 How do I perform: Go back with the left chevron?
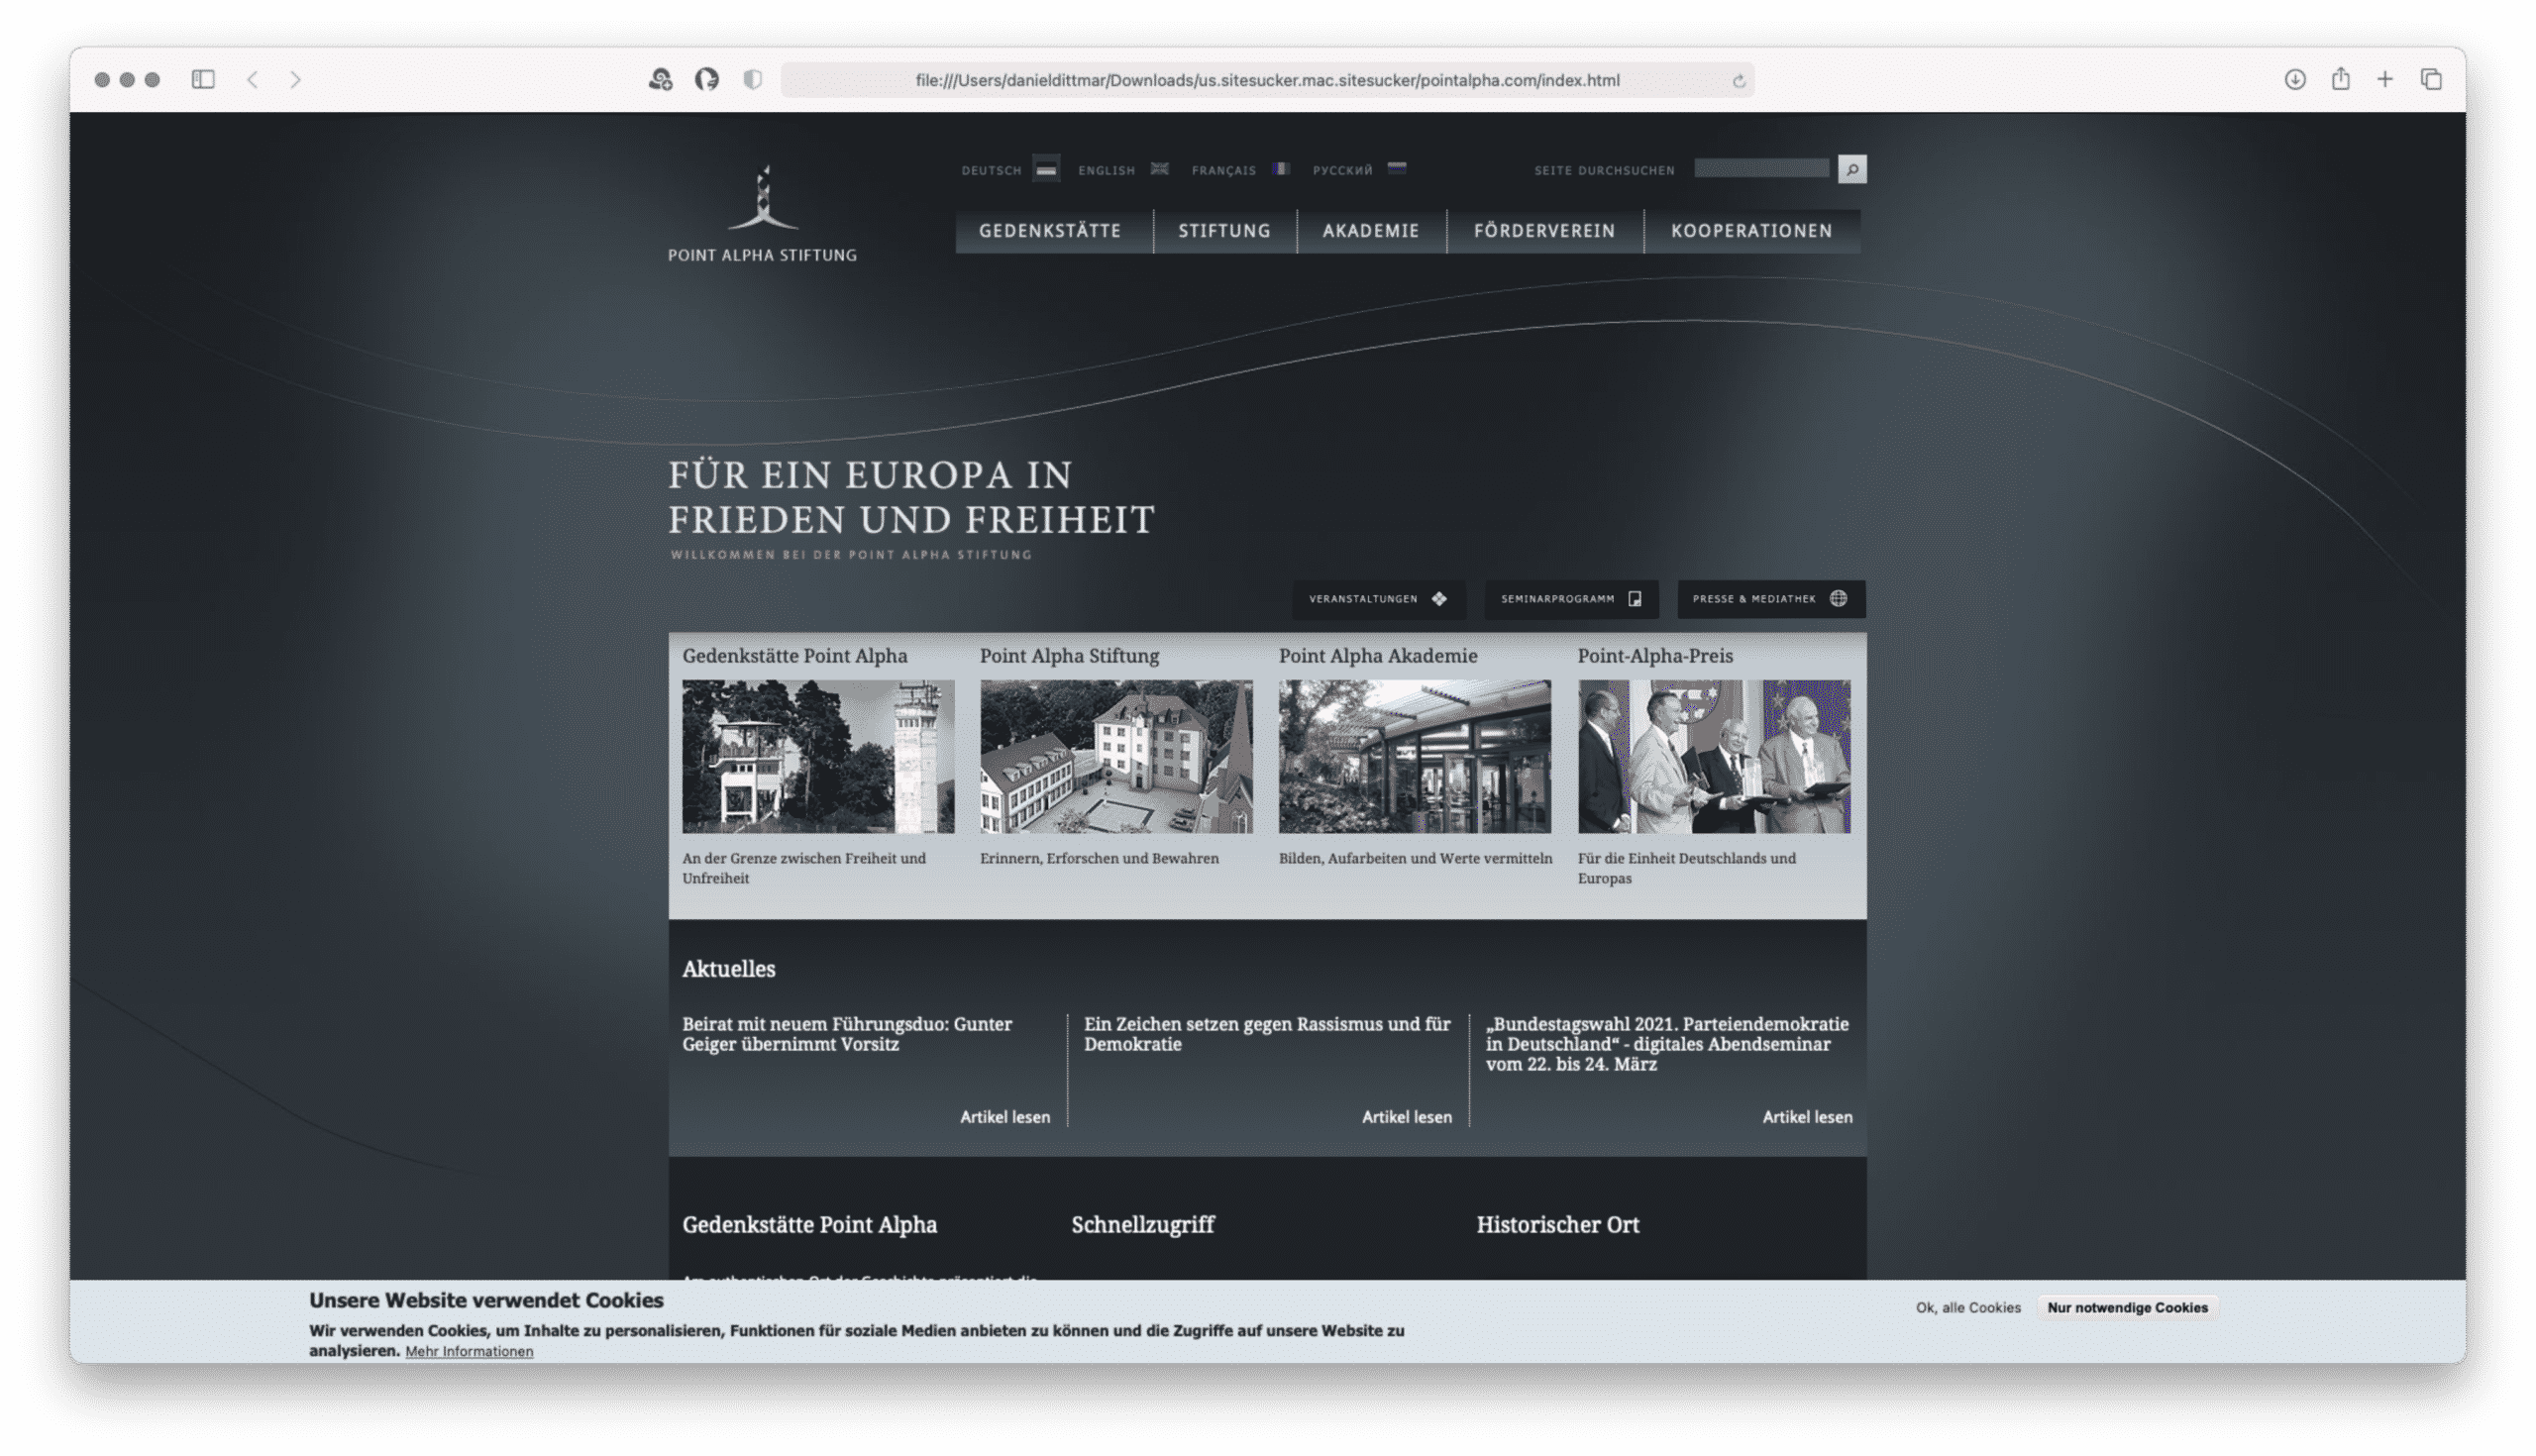(253, 79)
